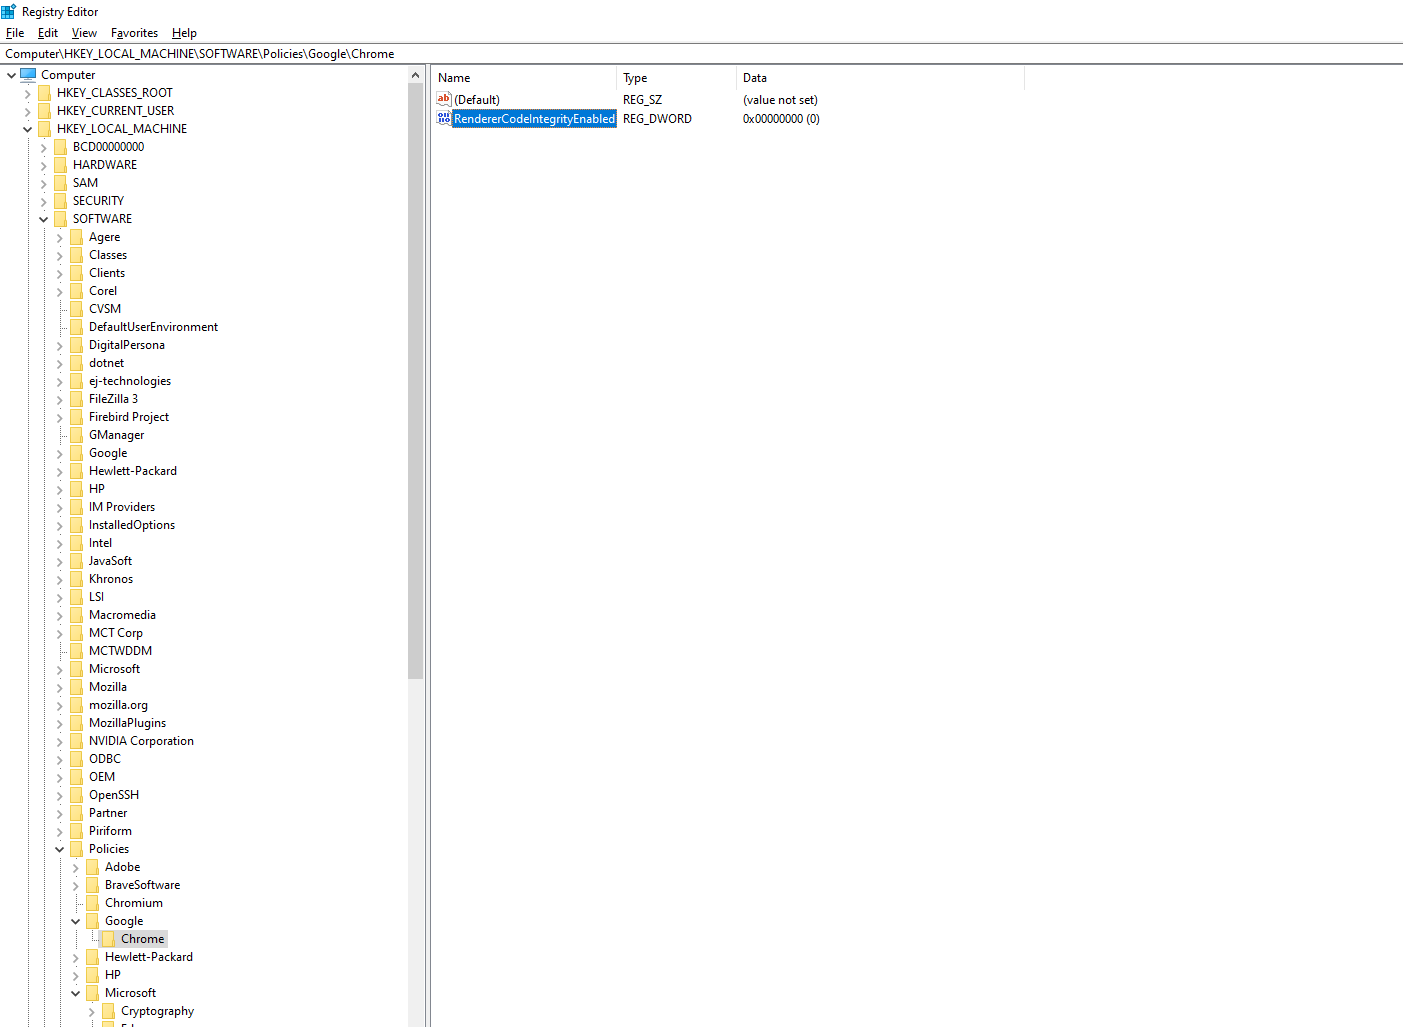Click the Registry Editor title bar icon
This screenshot has height=1027, width=1403.
9,11
